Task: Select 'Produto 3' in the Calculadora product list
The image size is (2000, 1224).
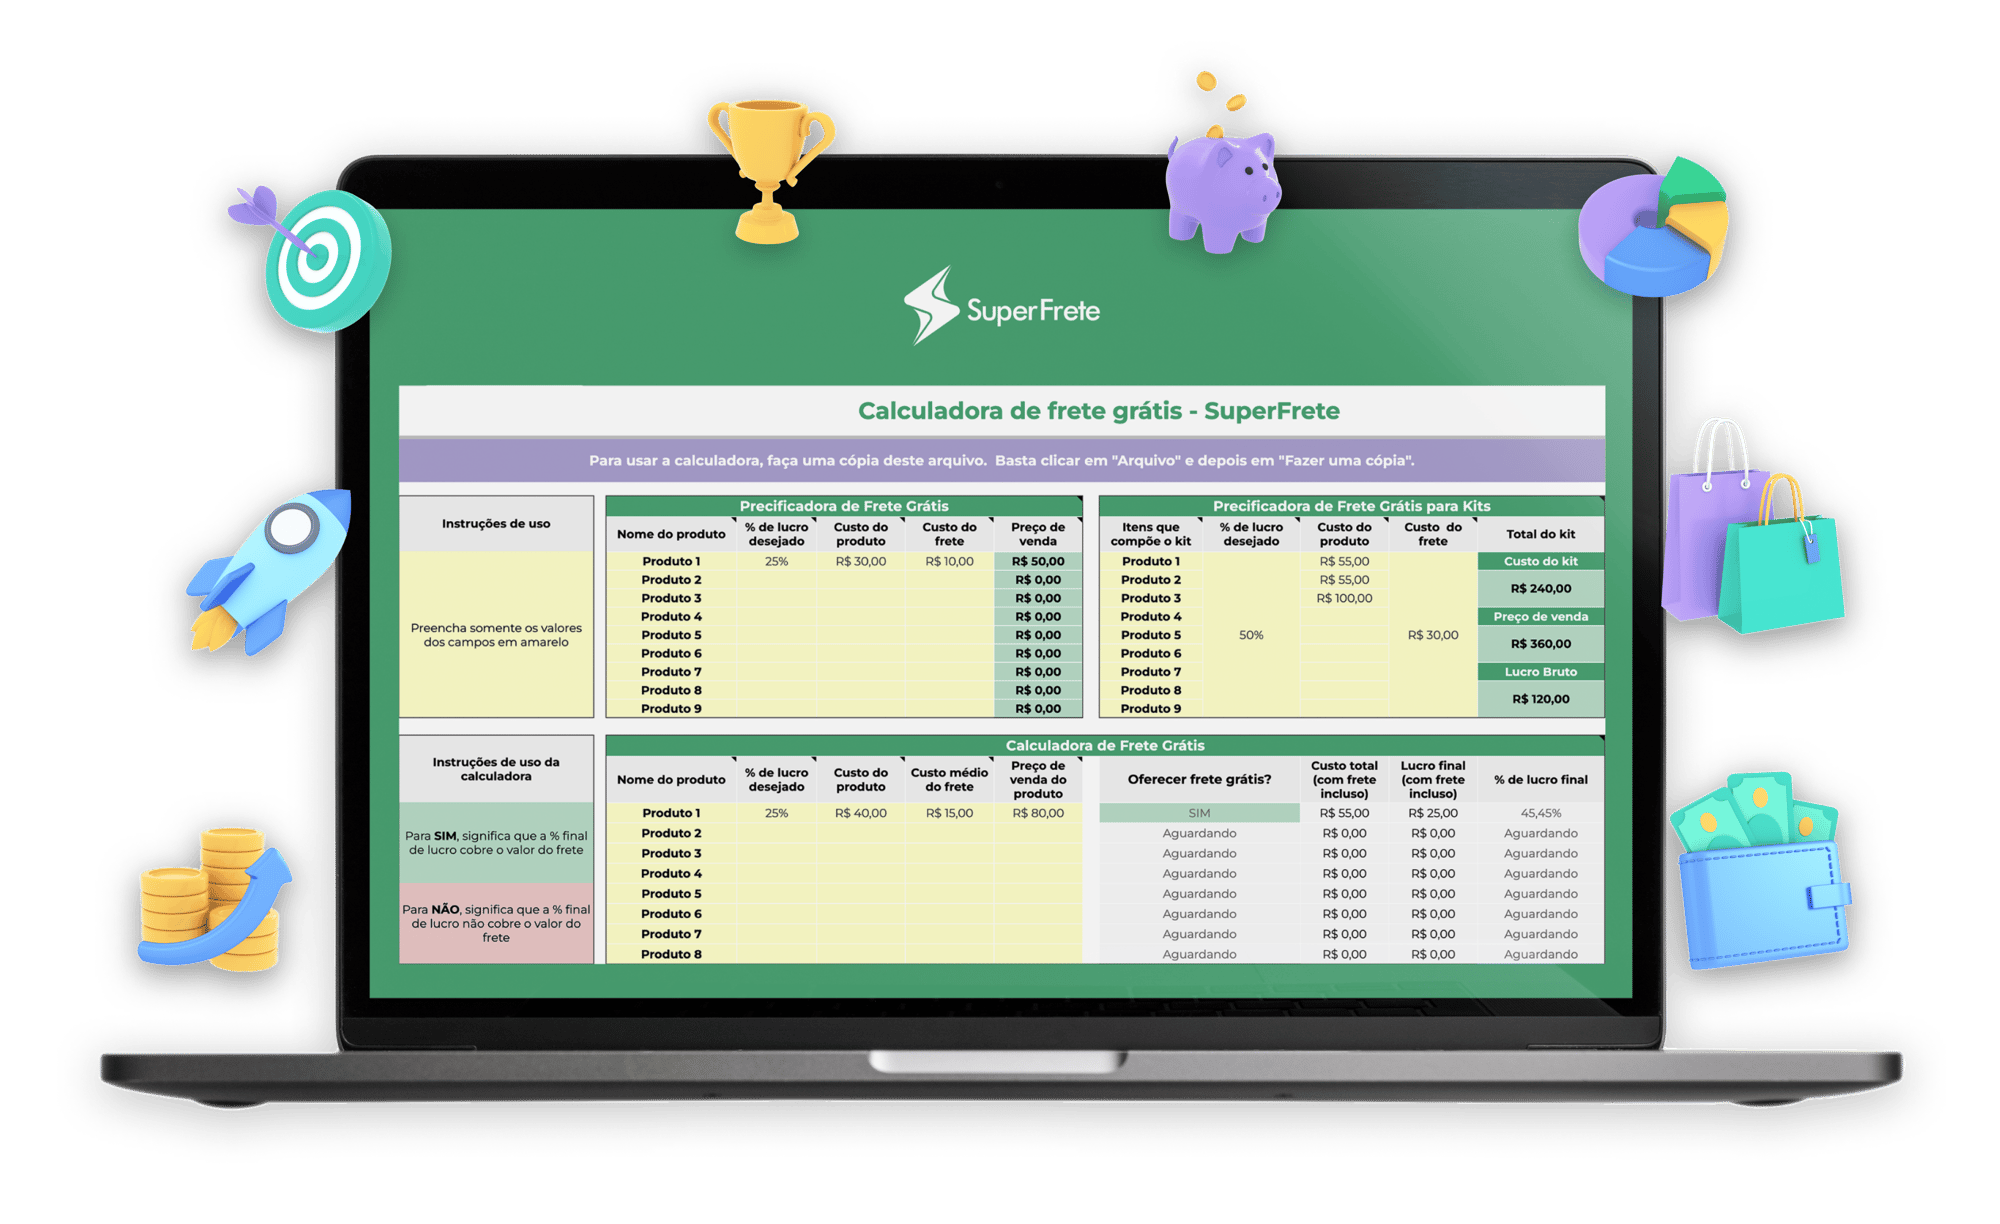Action: [x=671, y=853]
